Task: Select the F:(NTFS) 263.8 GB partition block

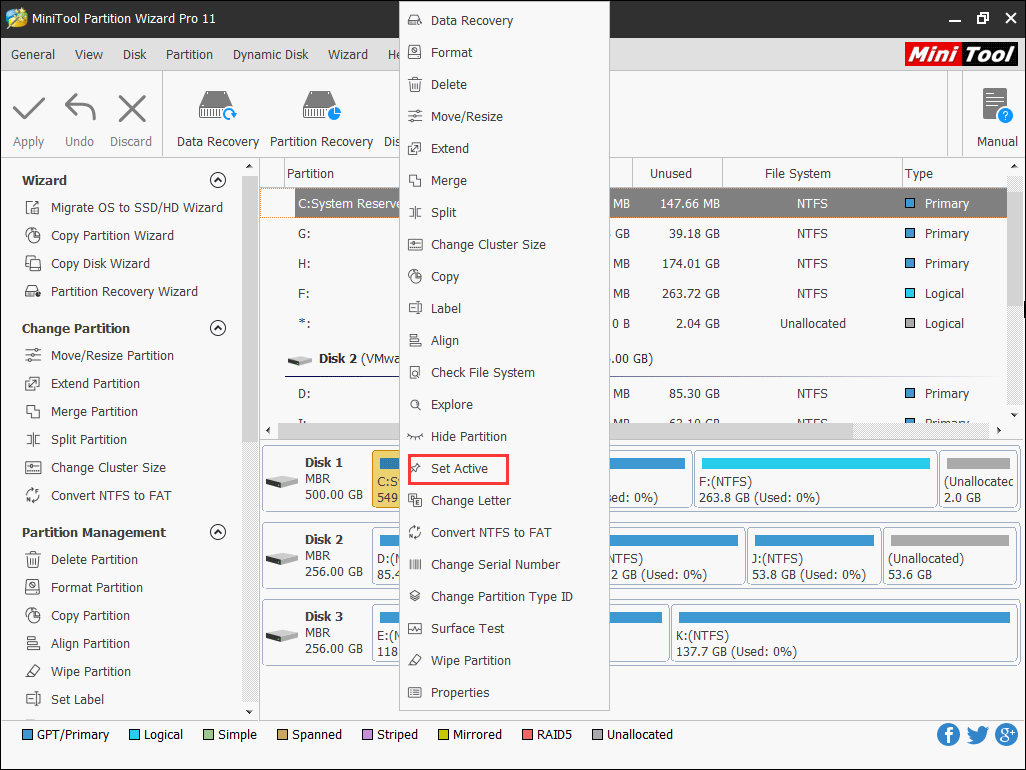Action: pyautogui.click(x=815, y=480)
